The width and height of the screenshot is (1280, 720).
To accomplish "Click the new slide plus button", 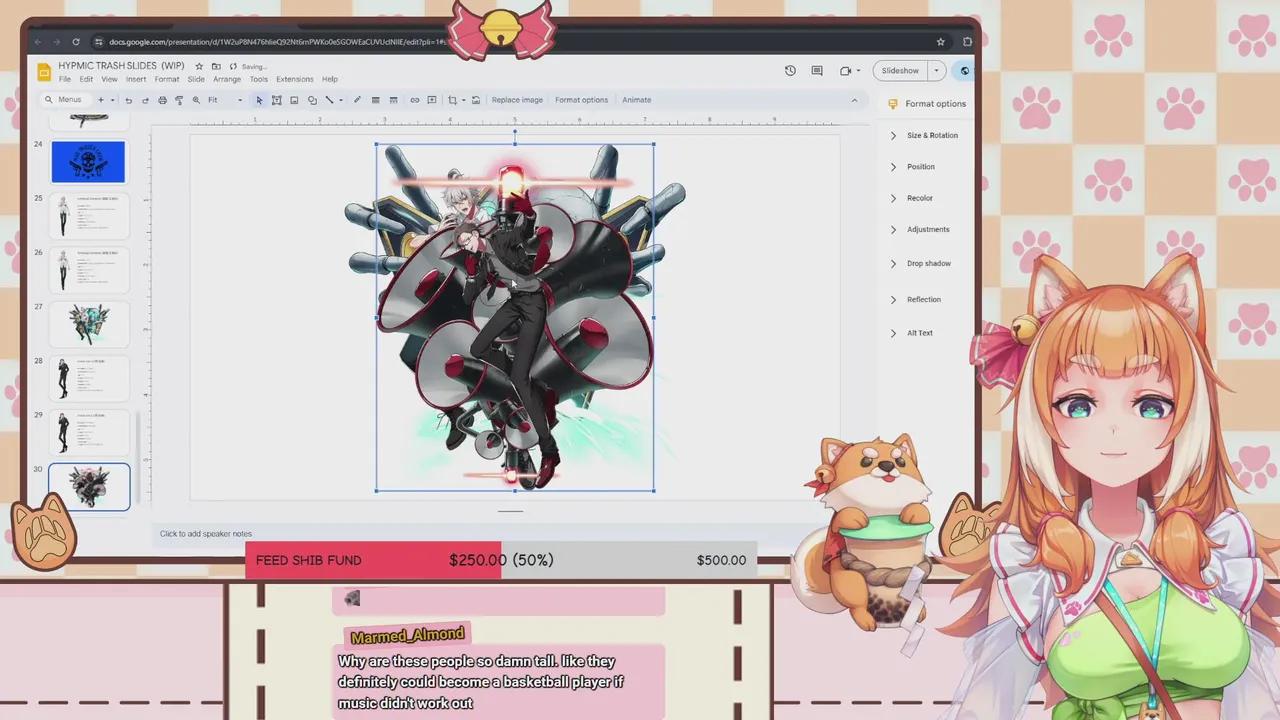I will [100, 100].
